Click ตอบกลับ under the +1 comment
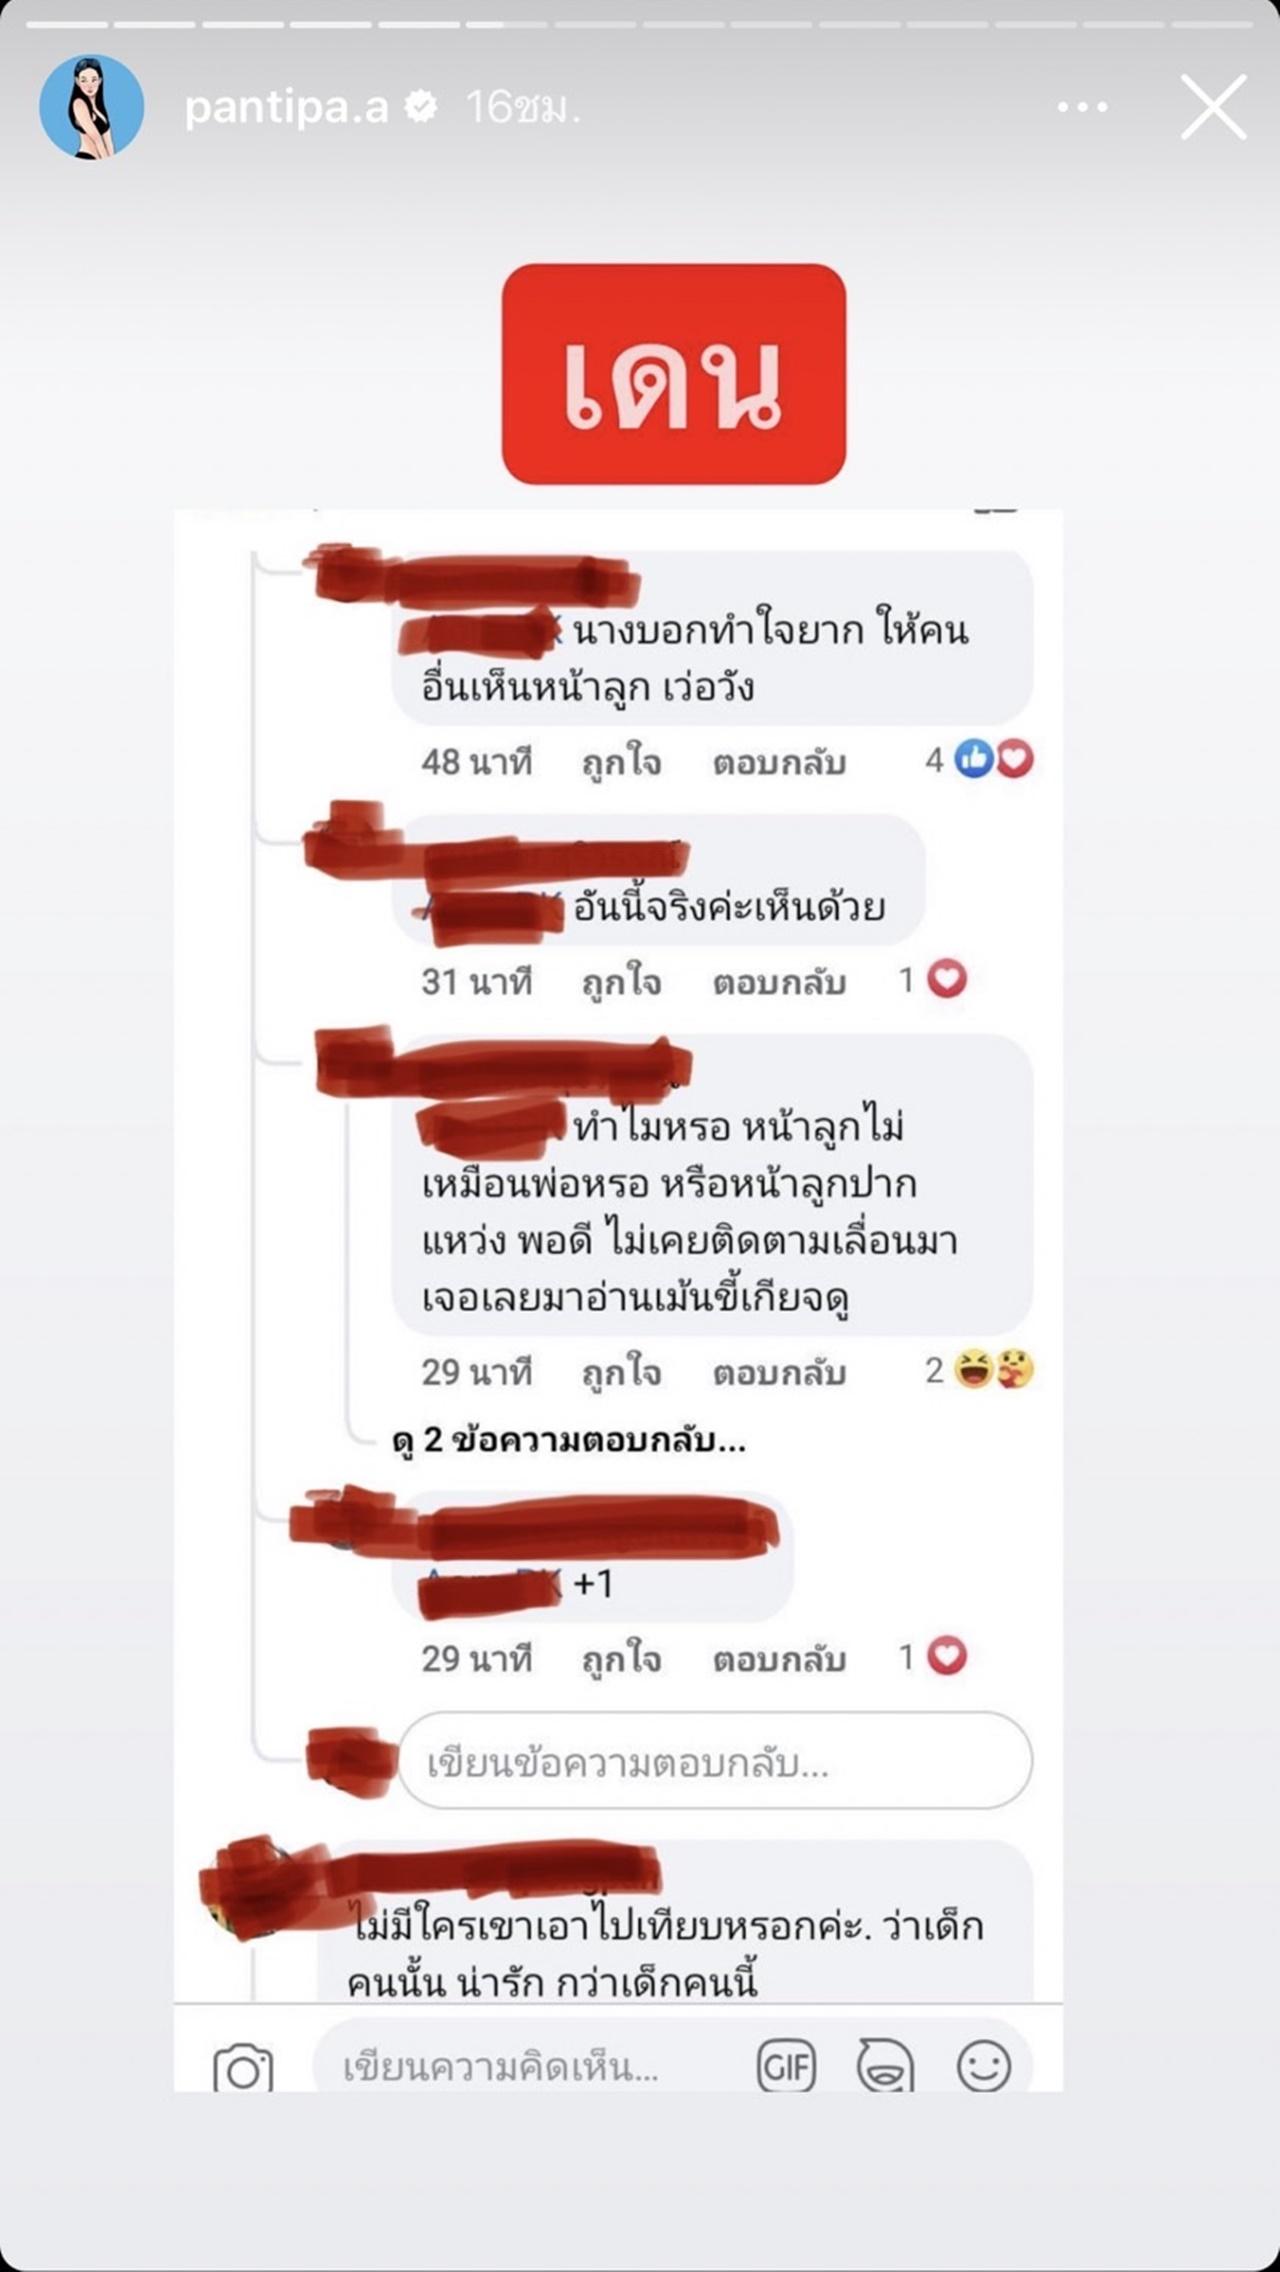1280x2272 pixels. pos(779,1659)
